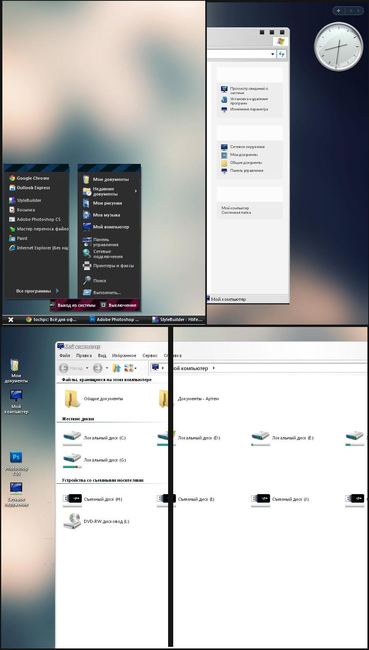Image resolution: width=369 pixels, height=650 pixels.
Task: Launch Adobe Photoshop CS from start menu
Action: [x=35, y=219]
